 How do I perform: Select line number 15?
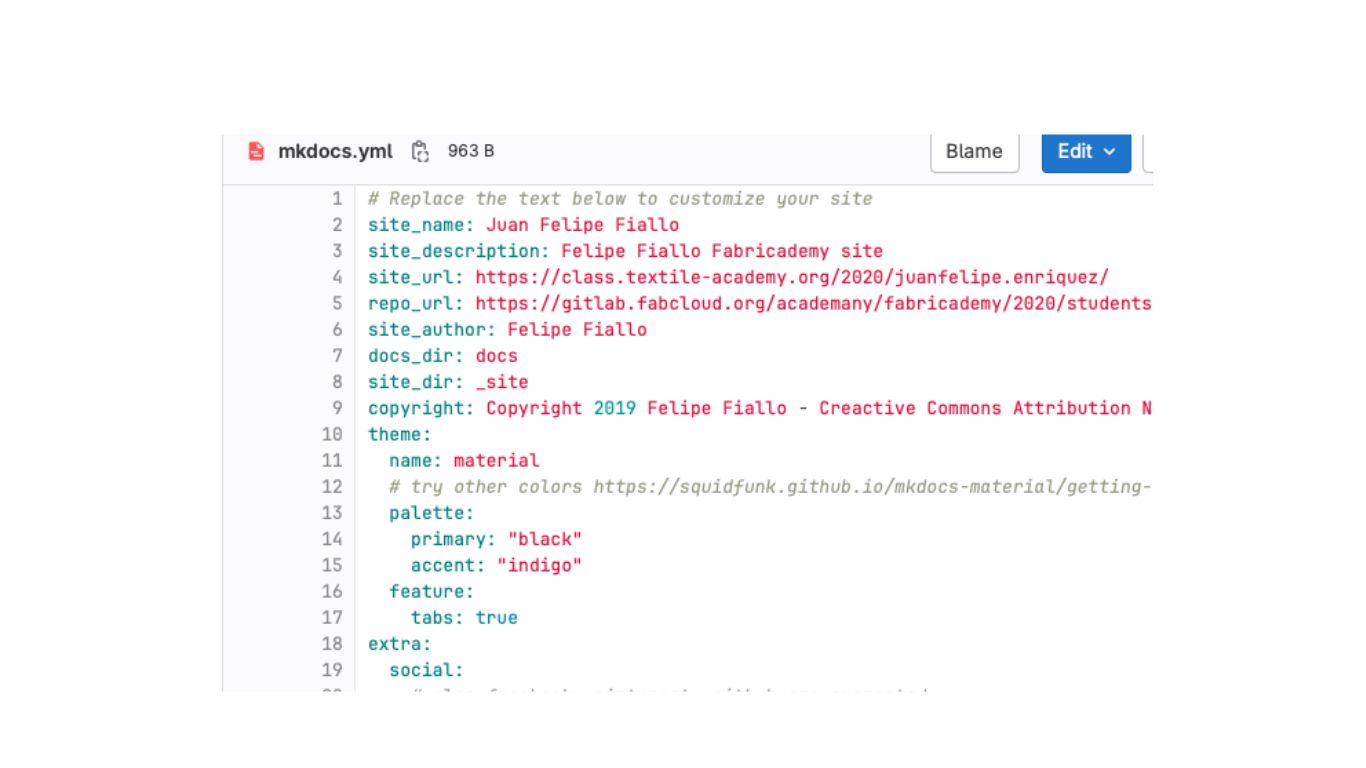tap(332, 565)
